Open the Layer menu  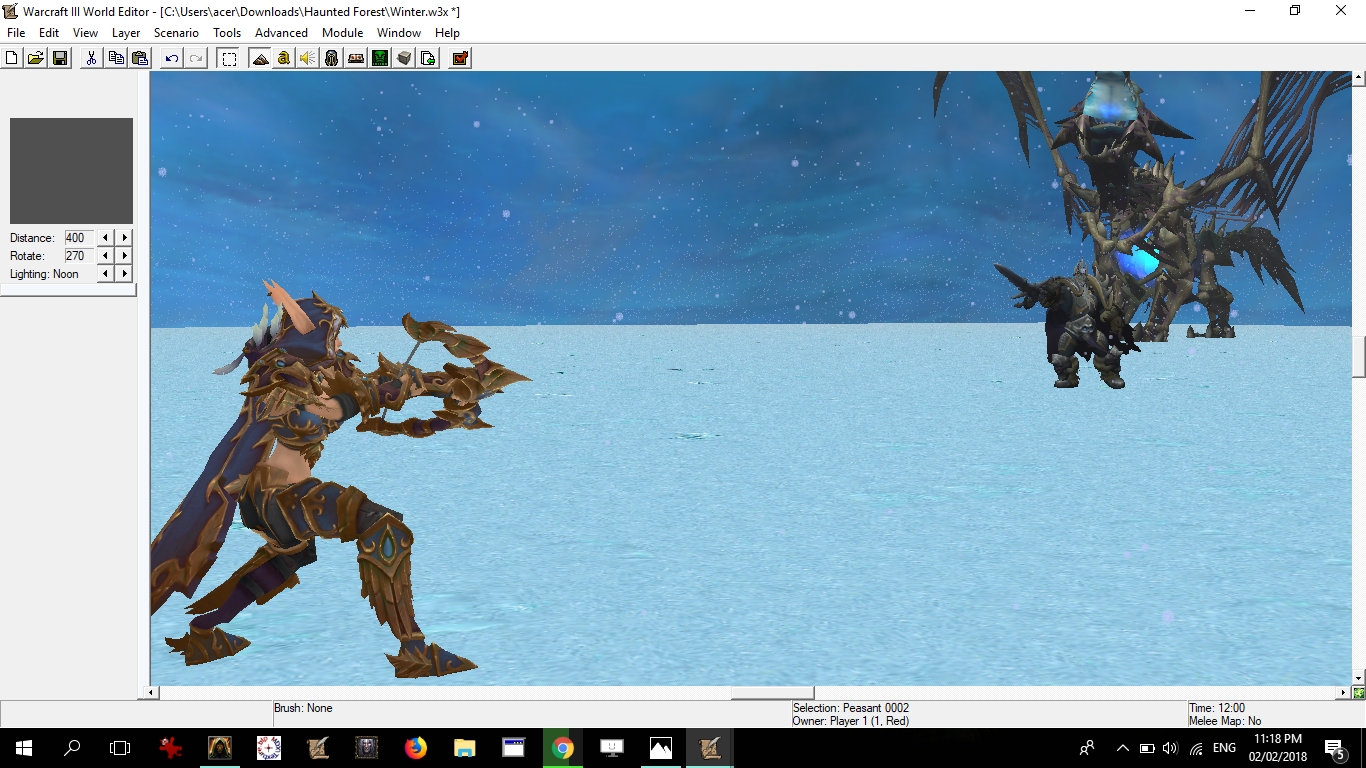coord(126,33)
